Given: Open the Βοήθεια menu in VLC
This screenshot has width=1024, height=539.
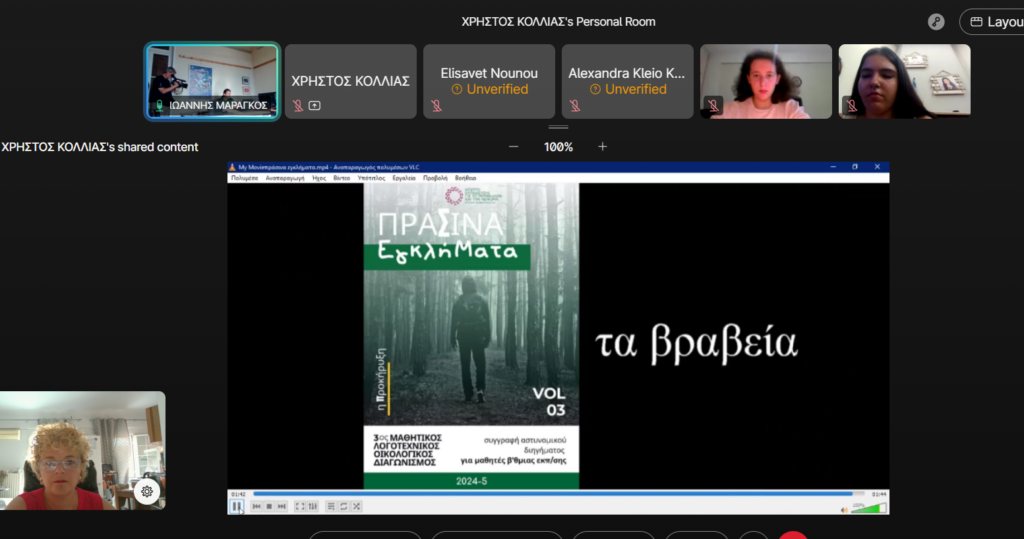Looking at the screenshot, I should coord(466,177).
